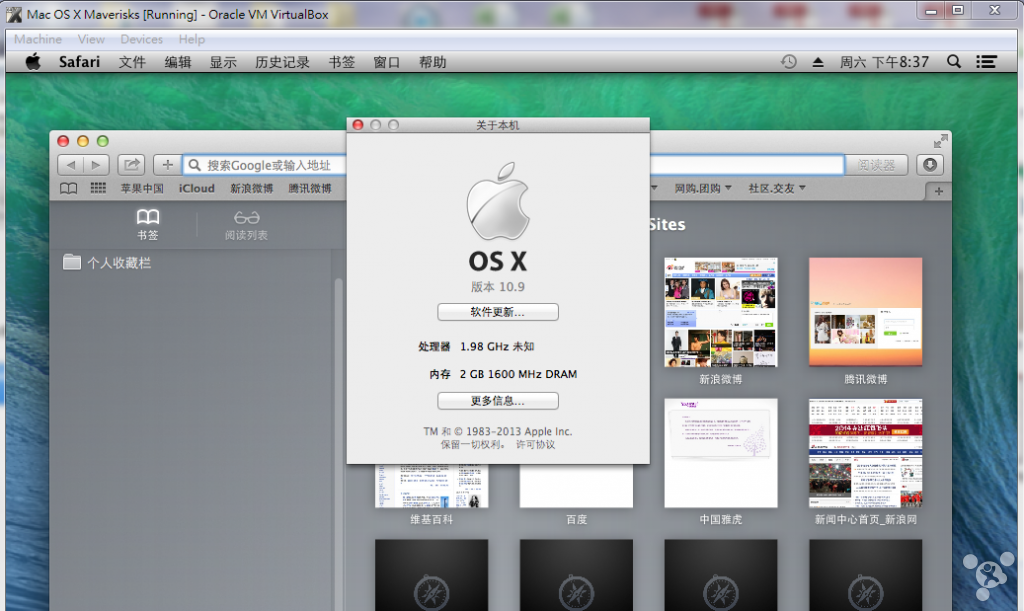This screenshot has width=1024, height=611.
Task: Open the 帮助 menu
Action: point(432,62)
